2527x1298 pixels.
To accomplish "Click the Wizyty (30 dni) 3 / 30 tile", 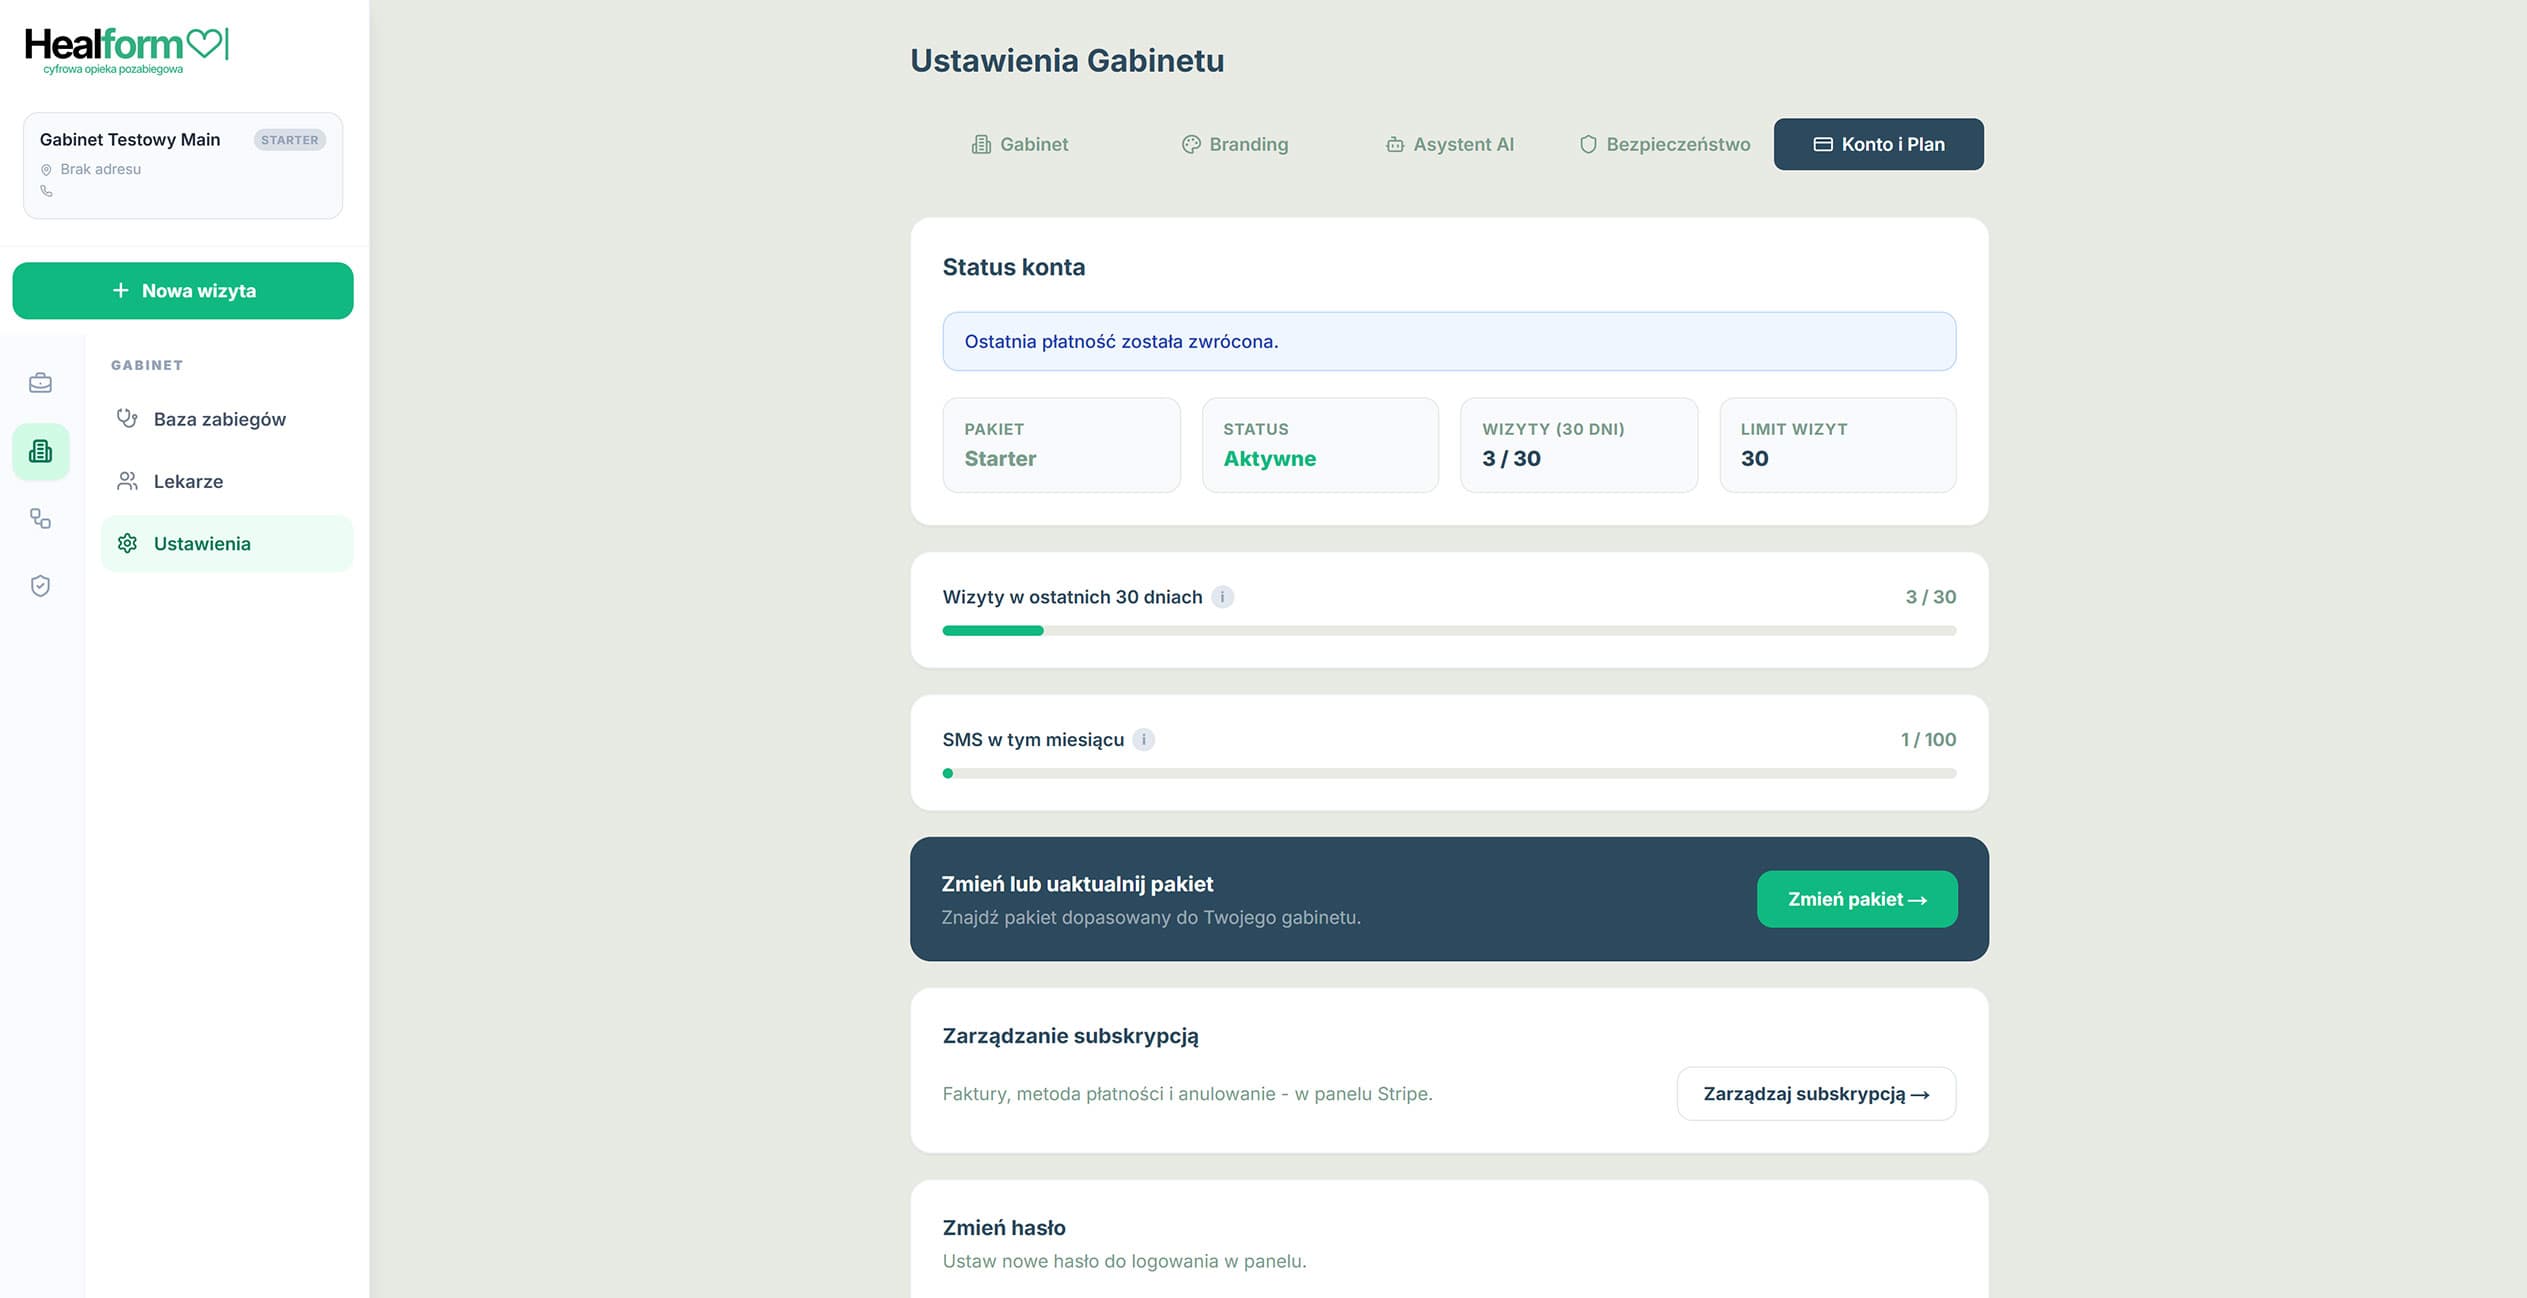I will coord(1579,445).
